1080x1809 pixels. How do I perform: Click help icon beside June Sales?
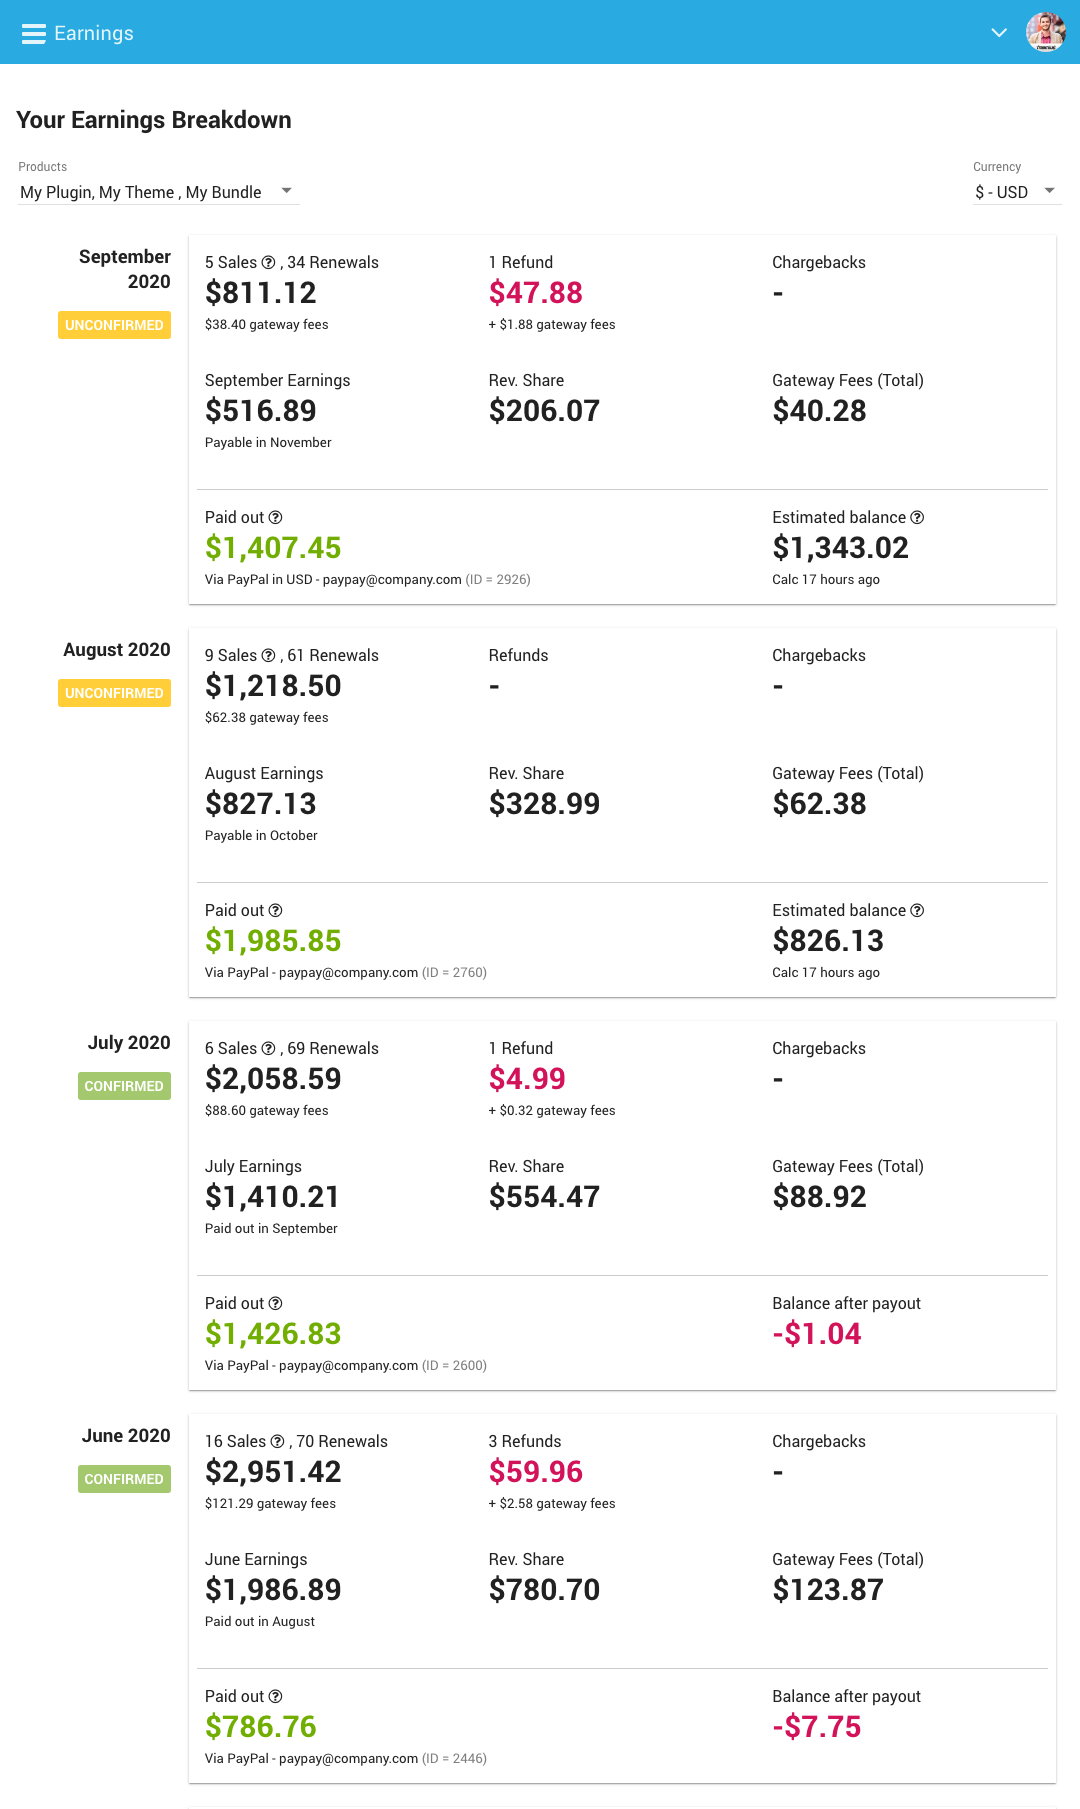pyautogui.click(x=277, y=1442)
